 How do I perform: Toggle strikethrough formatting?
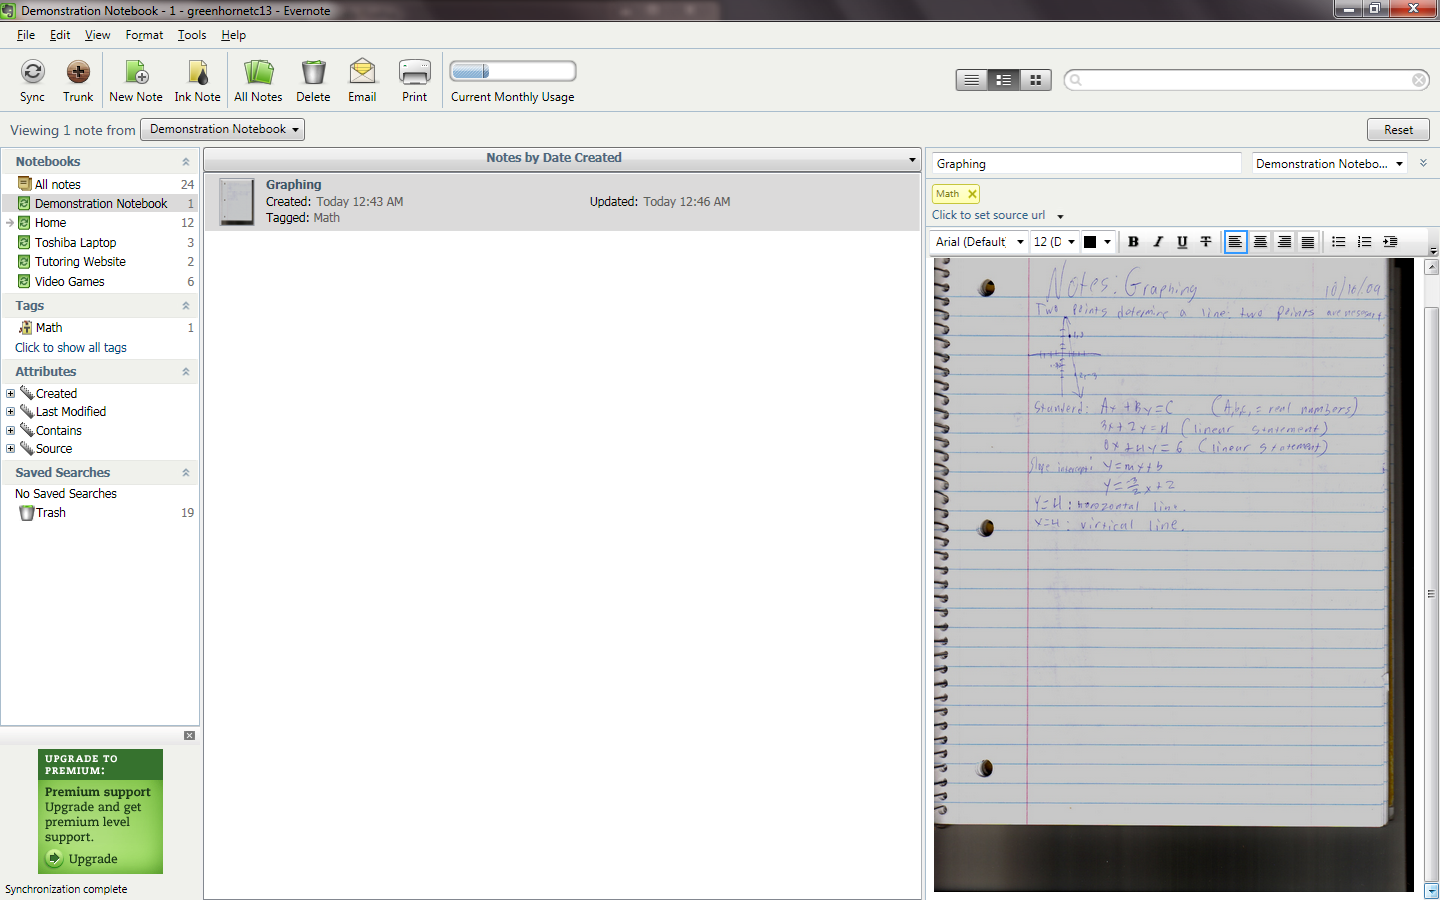point(1206,242)
